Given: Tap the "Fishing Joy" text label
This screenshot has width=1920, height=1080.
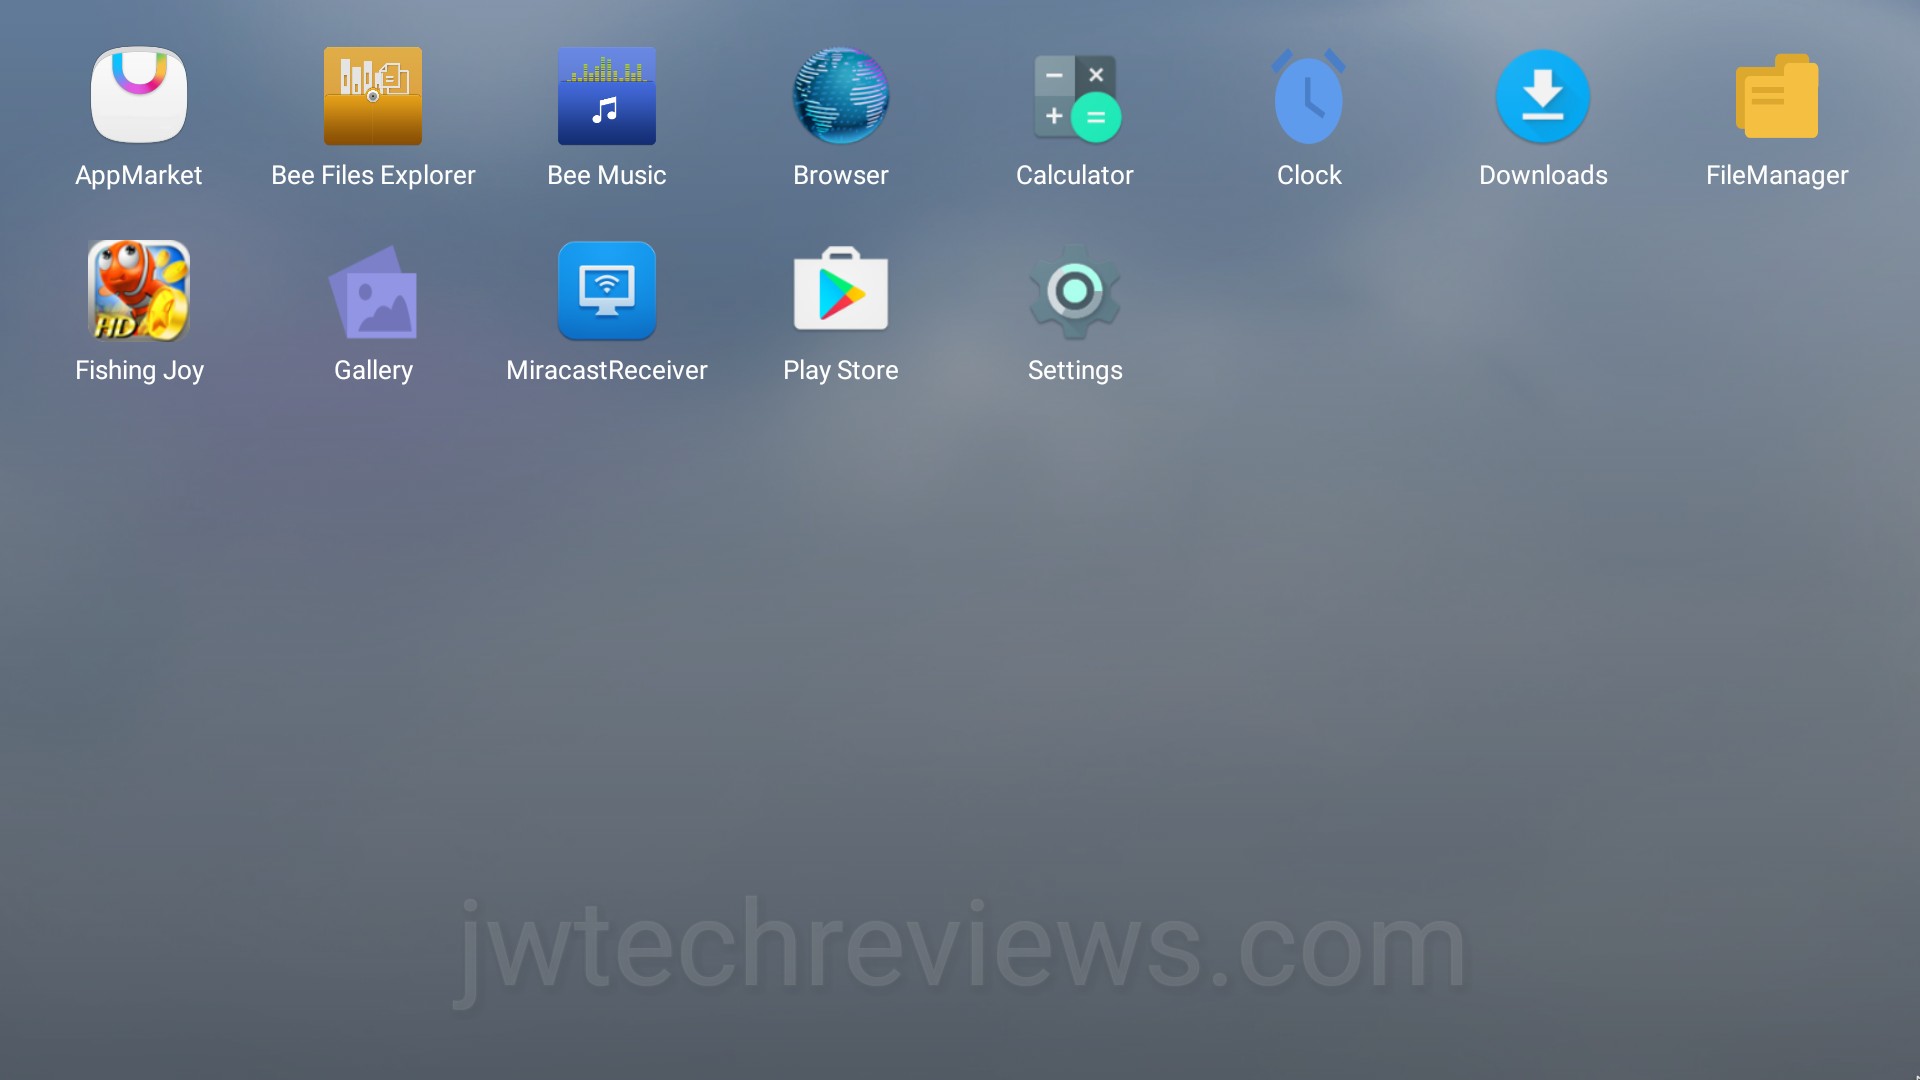Looking at the screenshot, I should coord(139,370).
